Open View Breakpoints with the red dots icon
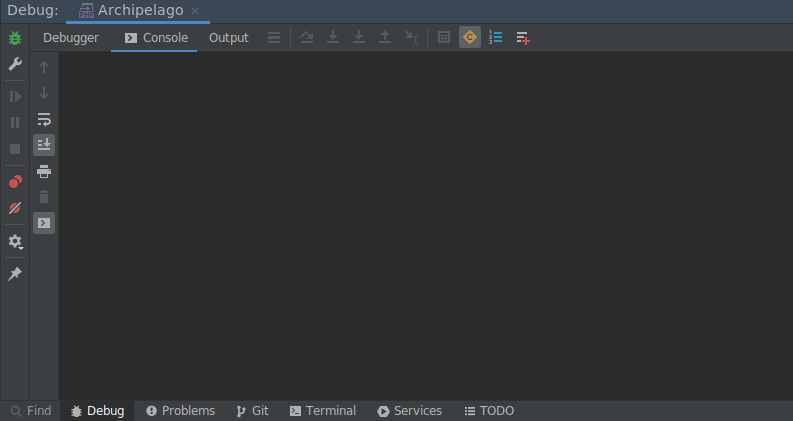Viewport: 793px width, 421px height. click(x=15, y=182)
